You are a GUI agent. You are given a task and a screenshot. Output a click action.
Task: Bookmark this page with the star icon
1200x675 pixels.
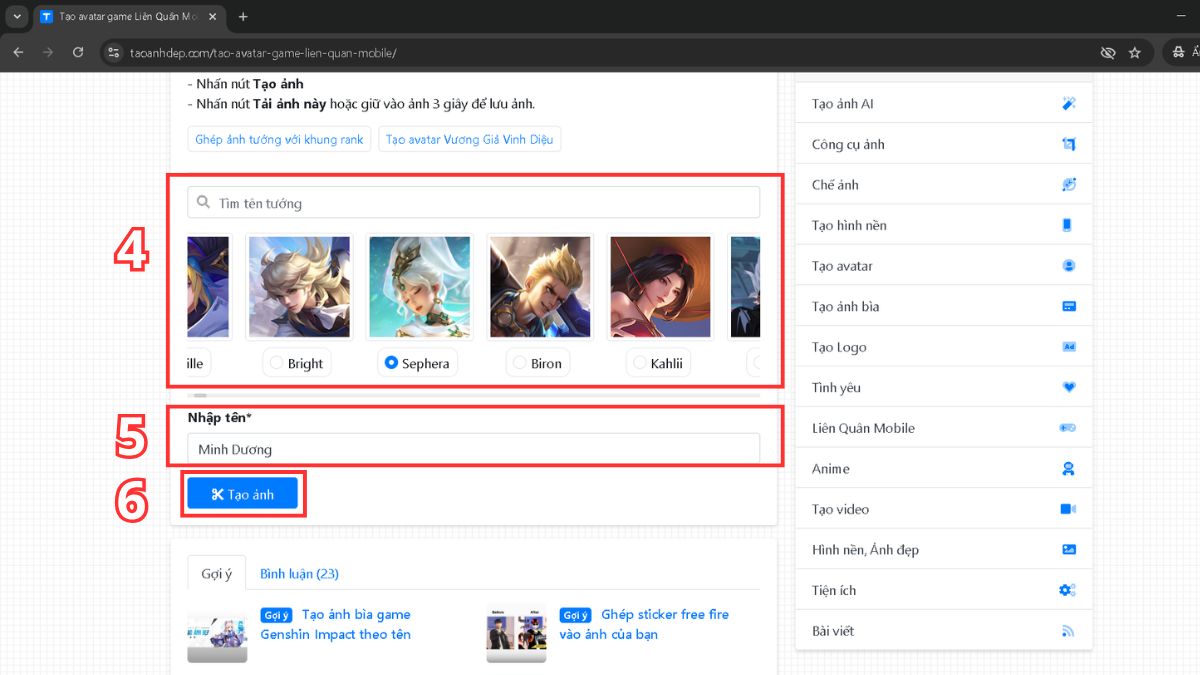[x=1134, y=52]
